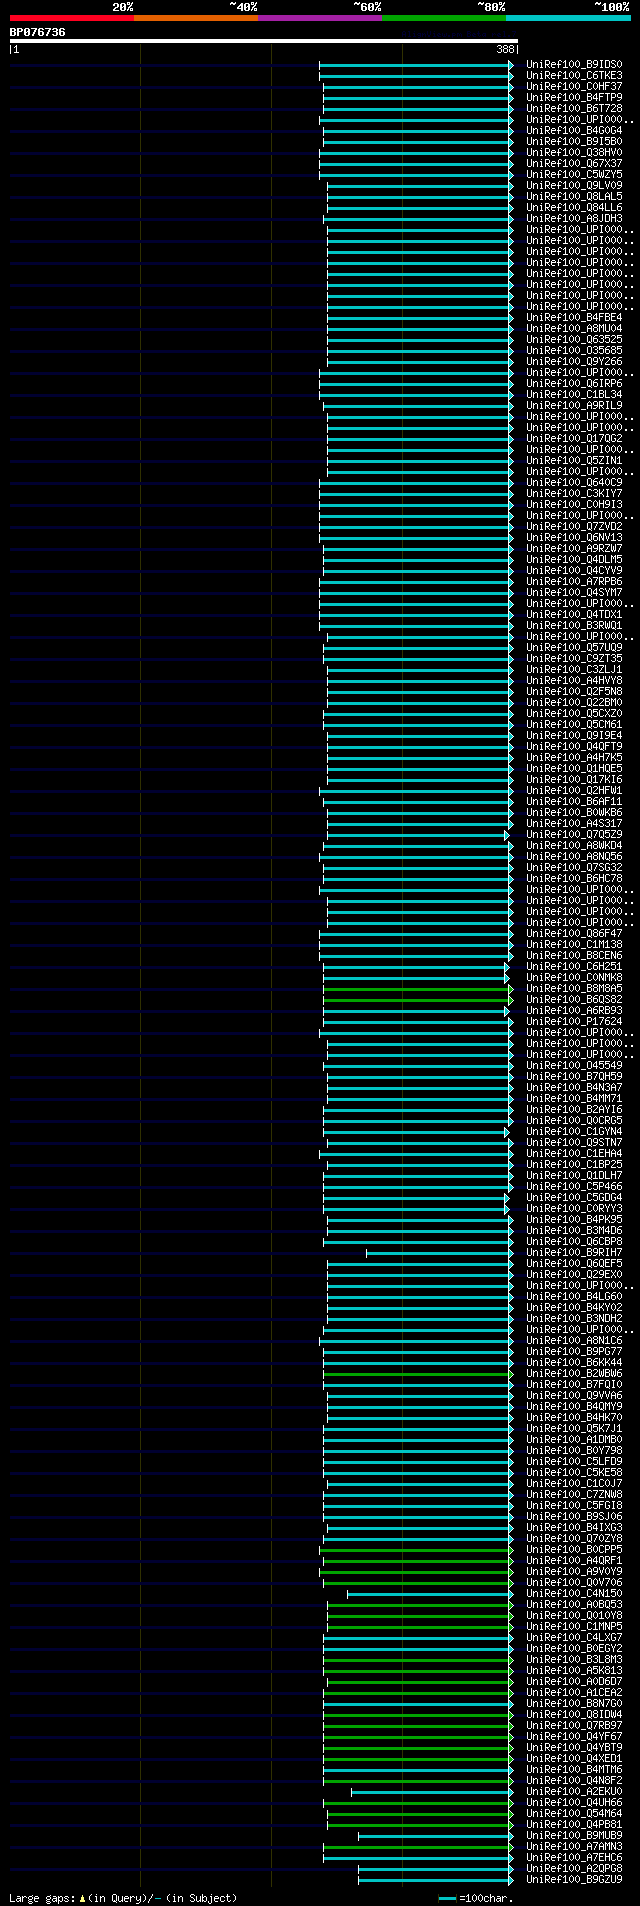Select the UniRef100_O45549 hit label
640x1906 pixels.
pos(574,1065)
